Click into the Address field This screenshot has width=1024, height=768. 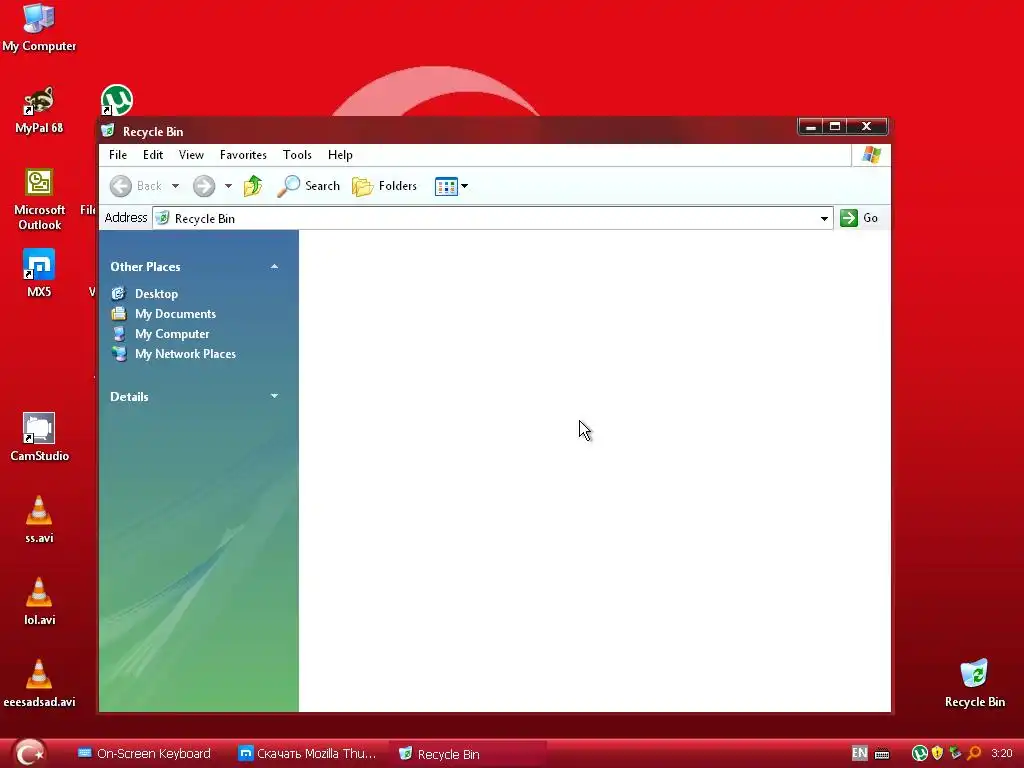tap(492, 218)
